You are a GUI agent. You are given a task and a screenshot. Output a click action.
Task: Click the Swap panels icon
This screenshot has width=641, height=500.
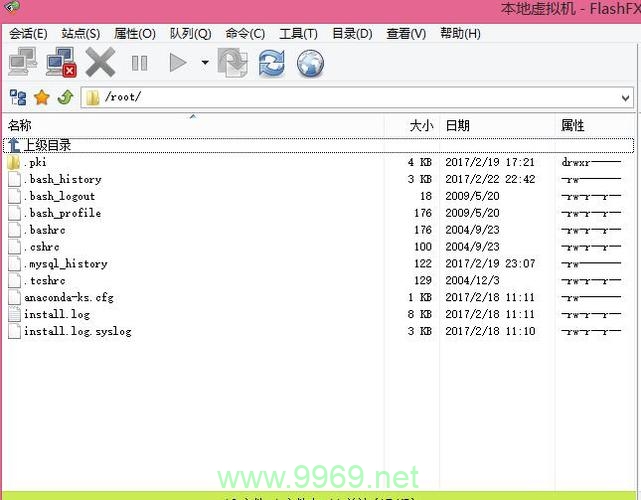coord(233,63)
